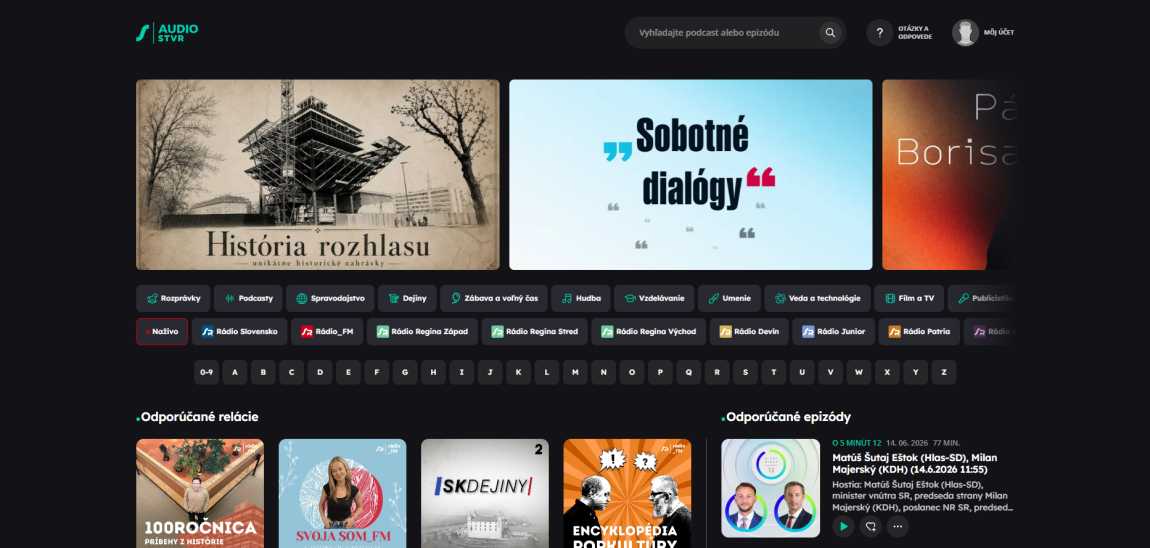Filter shows by letter A

235,372
